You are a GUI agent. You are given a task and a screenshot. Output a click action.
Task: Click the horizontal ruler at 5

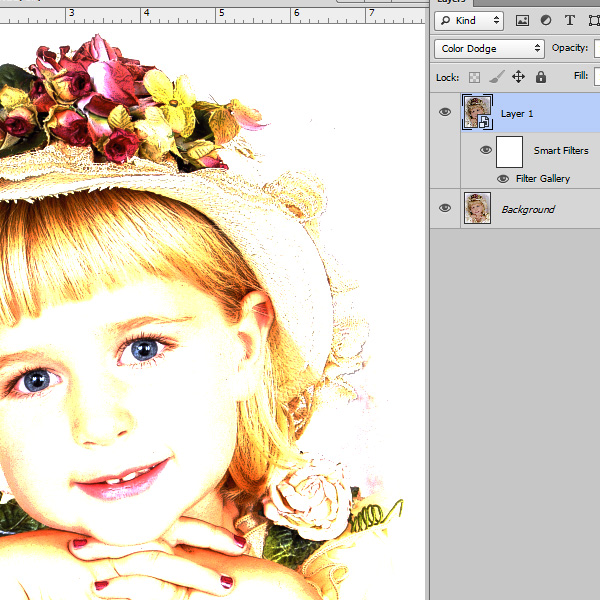coord(222,15)
